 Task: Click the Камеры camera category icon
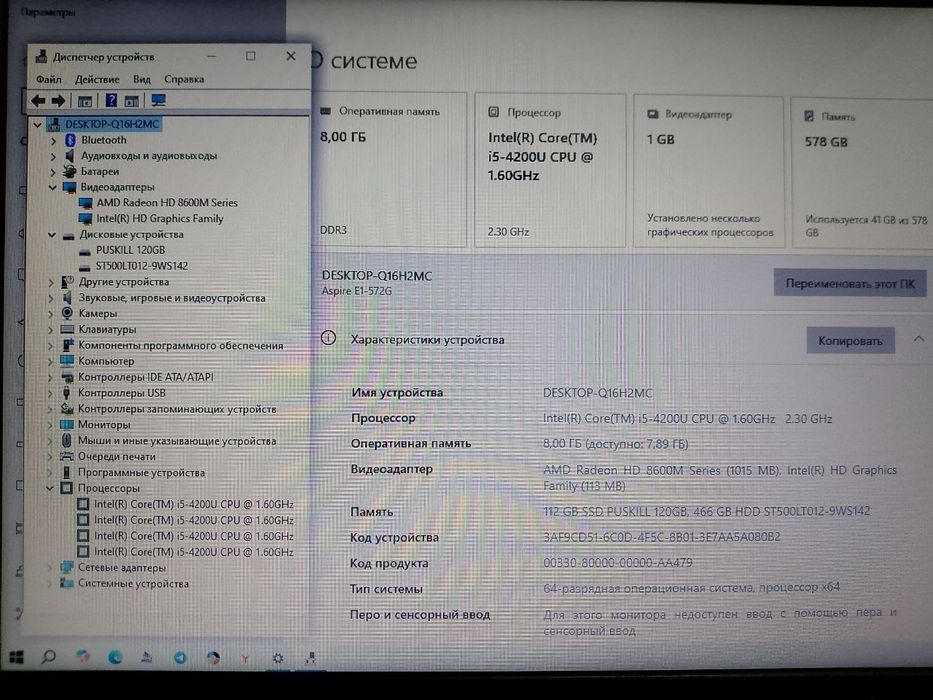(x=67, y=313)
